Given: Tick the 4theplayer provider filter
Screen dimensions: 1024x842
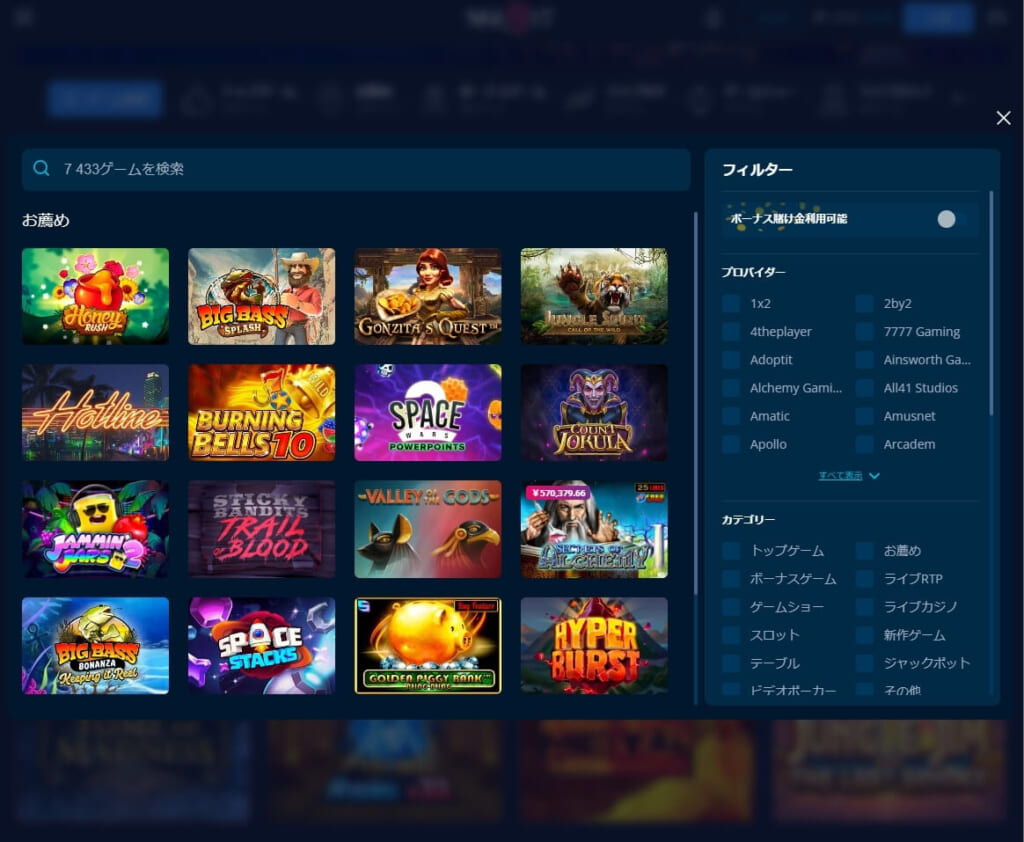Looking at the screenshot, I should [x=731, y=332].
